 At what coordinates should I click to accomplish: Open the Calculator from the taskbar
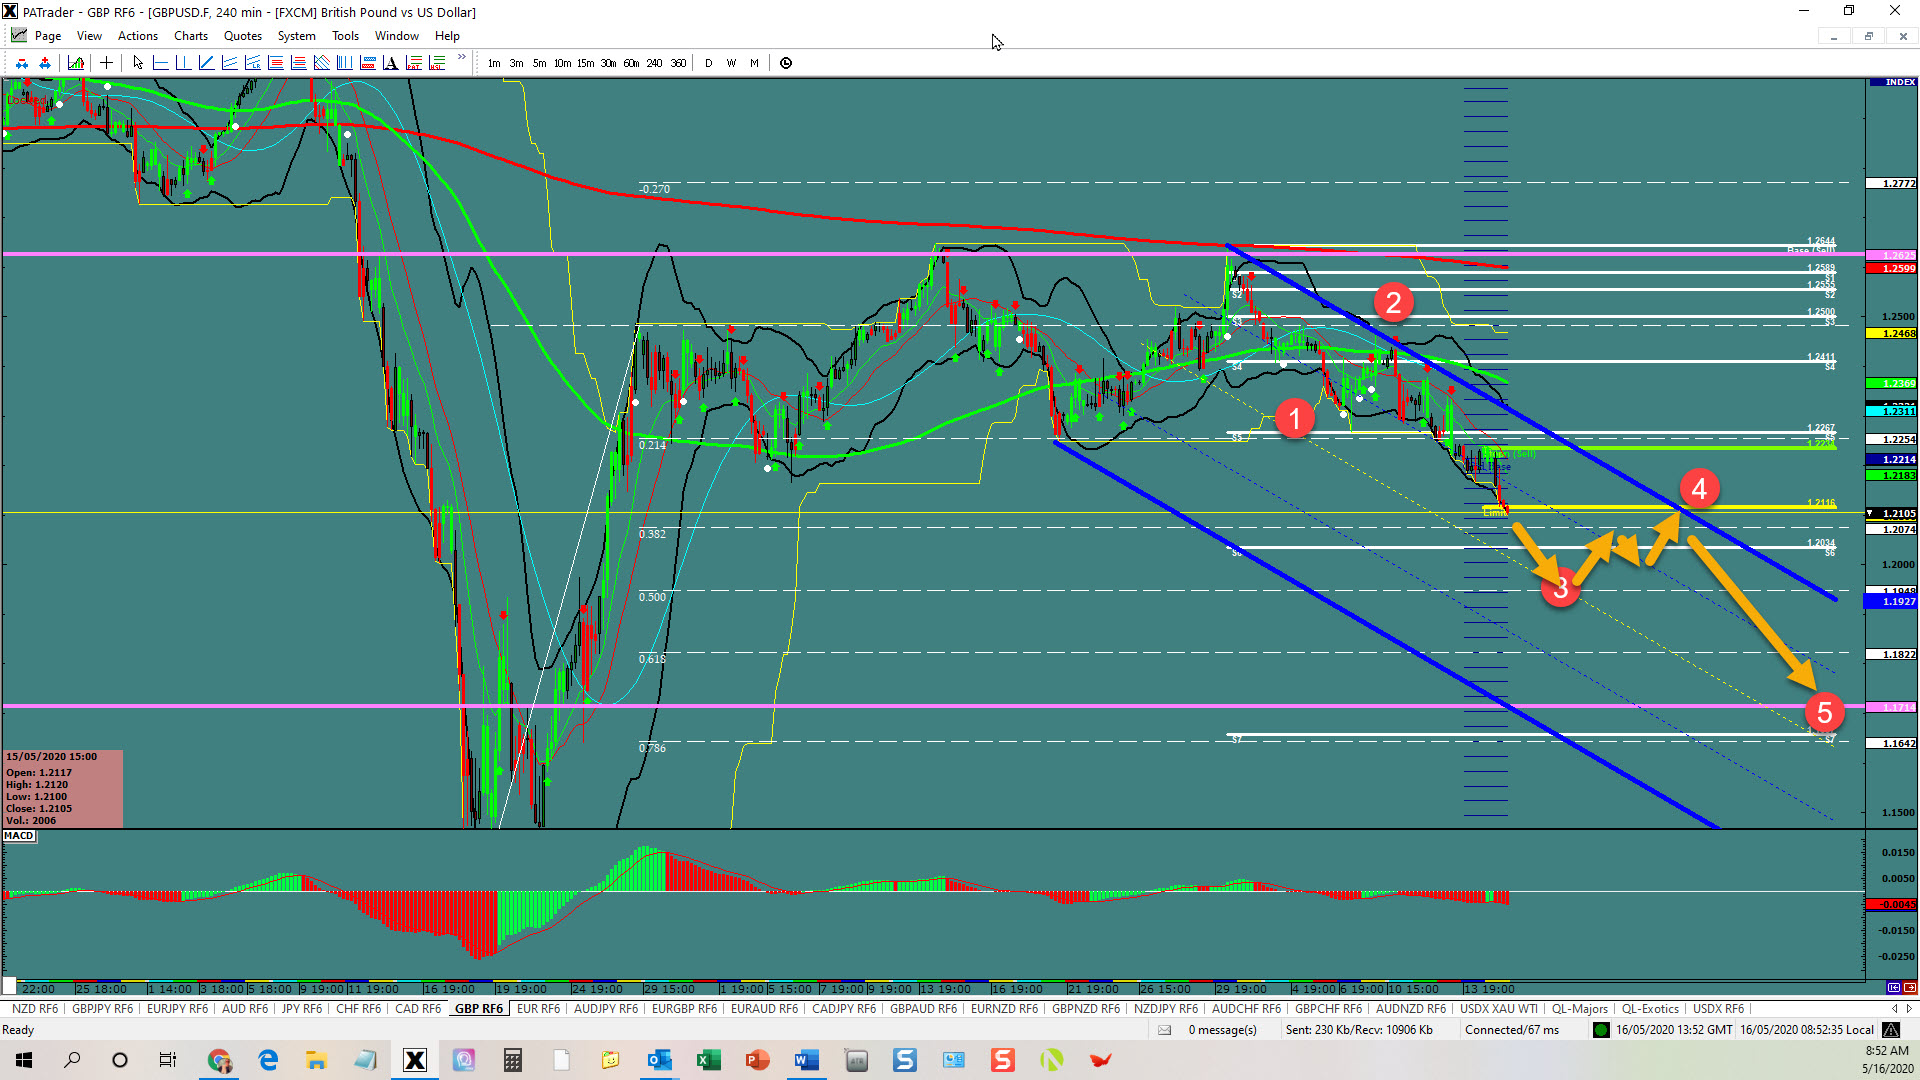513,1060
